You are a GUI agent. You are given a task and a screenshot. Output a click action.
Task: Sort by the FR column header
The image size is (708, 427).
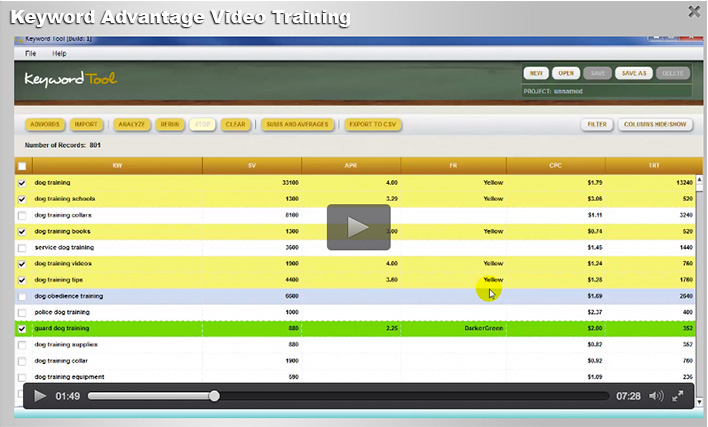[453, 166]
